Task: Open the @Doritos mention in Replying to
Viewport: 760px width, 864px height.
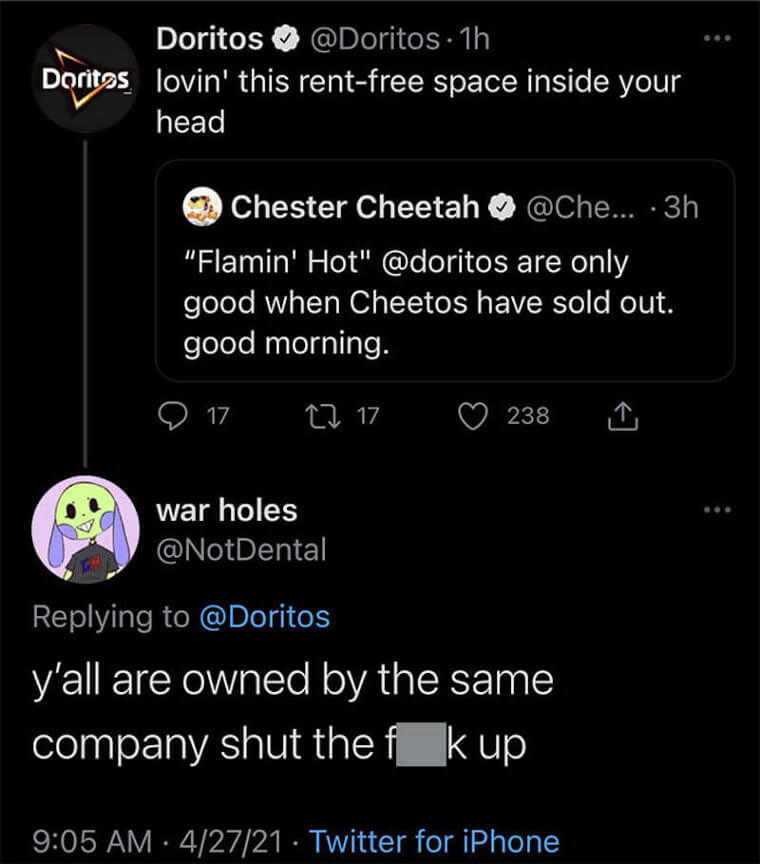Action: tap(265, 617)
